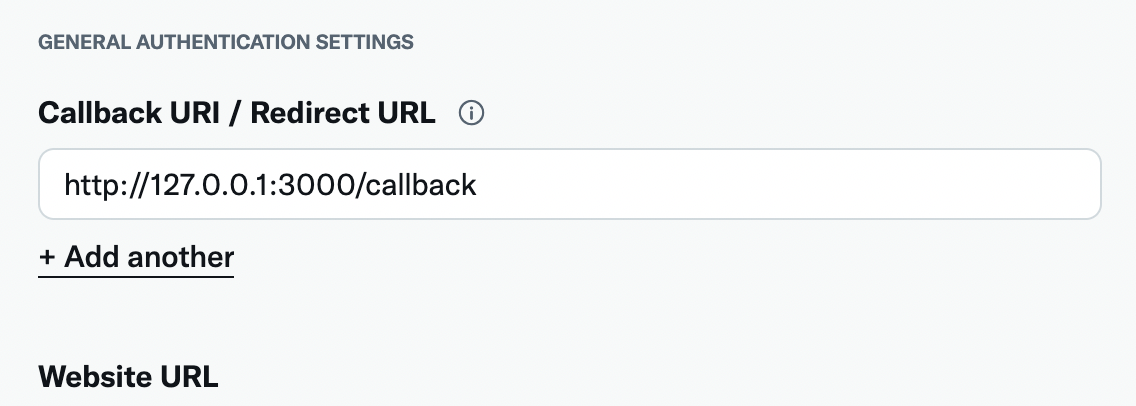Add another callback URL
This screenshot has width=1136, height=406.
(x=136, y=257)
